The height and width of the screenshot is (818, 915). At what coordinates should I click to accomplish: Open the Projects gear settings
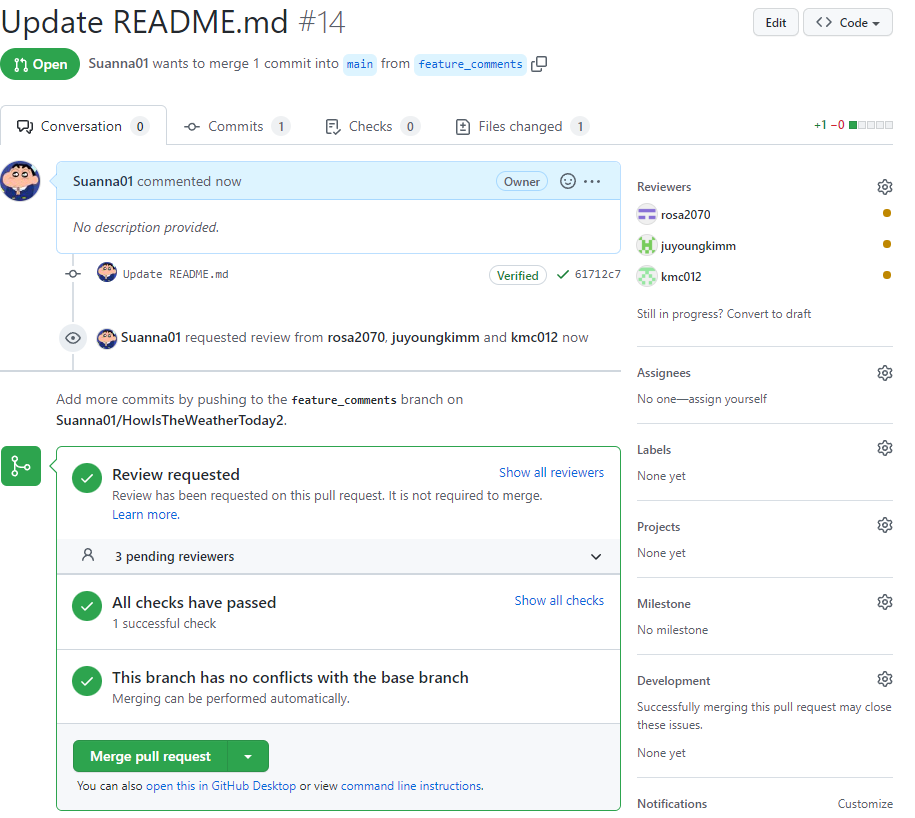coord(885,525)
